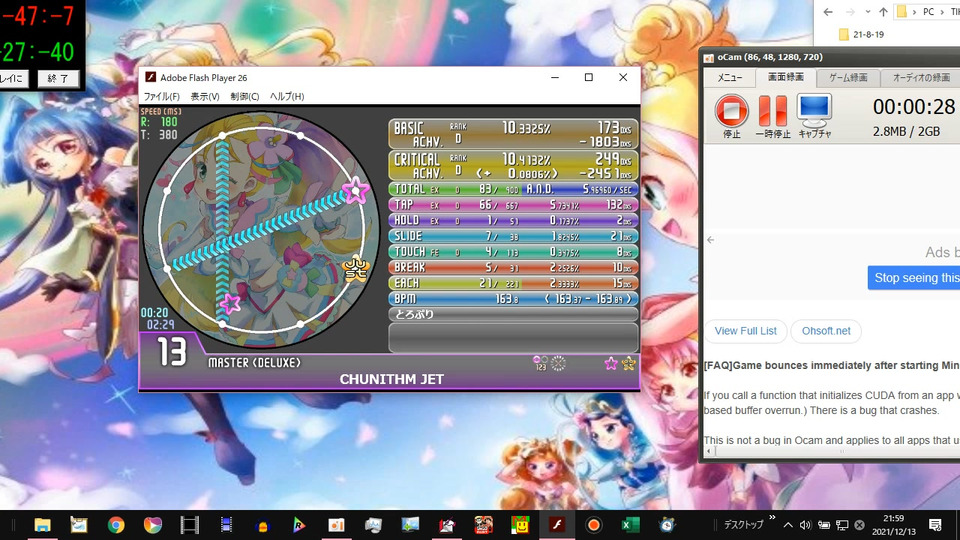Image resolution: width=960 pixels, height=540 pixels.
Task: Click the MASTER (DELUXE) difficulty label
Action: [x=254, y=362]
